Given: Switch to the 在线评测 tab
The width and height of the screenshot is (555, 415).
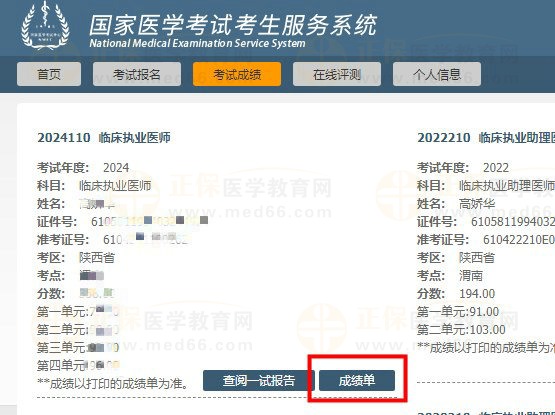Looking at the screenshot, I should pyautogui.click(x=337, y=74).
